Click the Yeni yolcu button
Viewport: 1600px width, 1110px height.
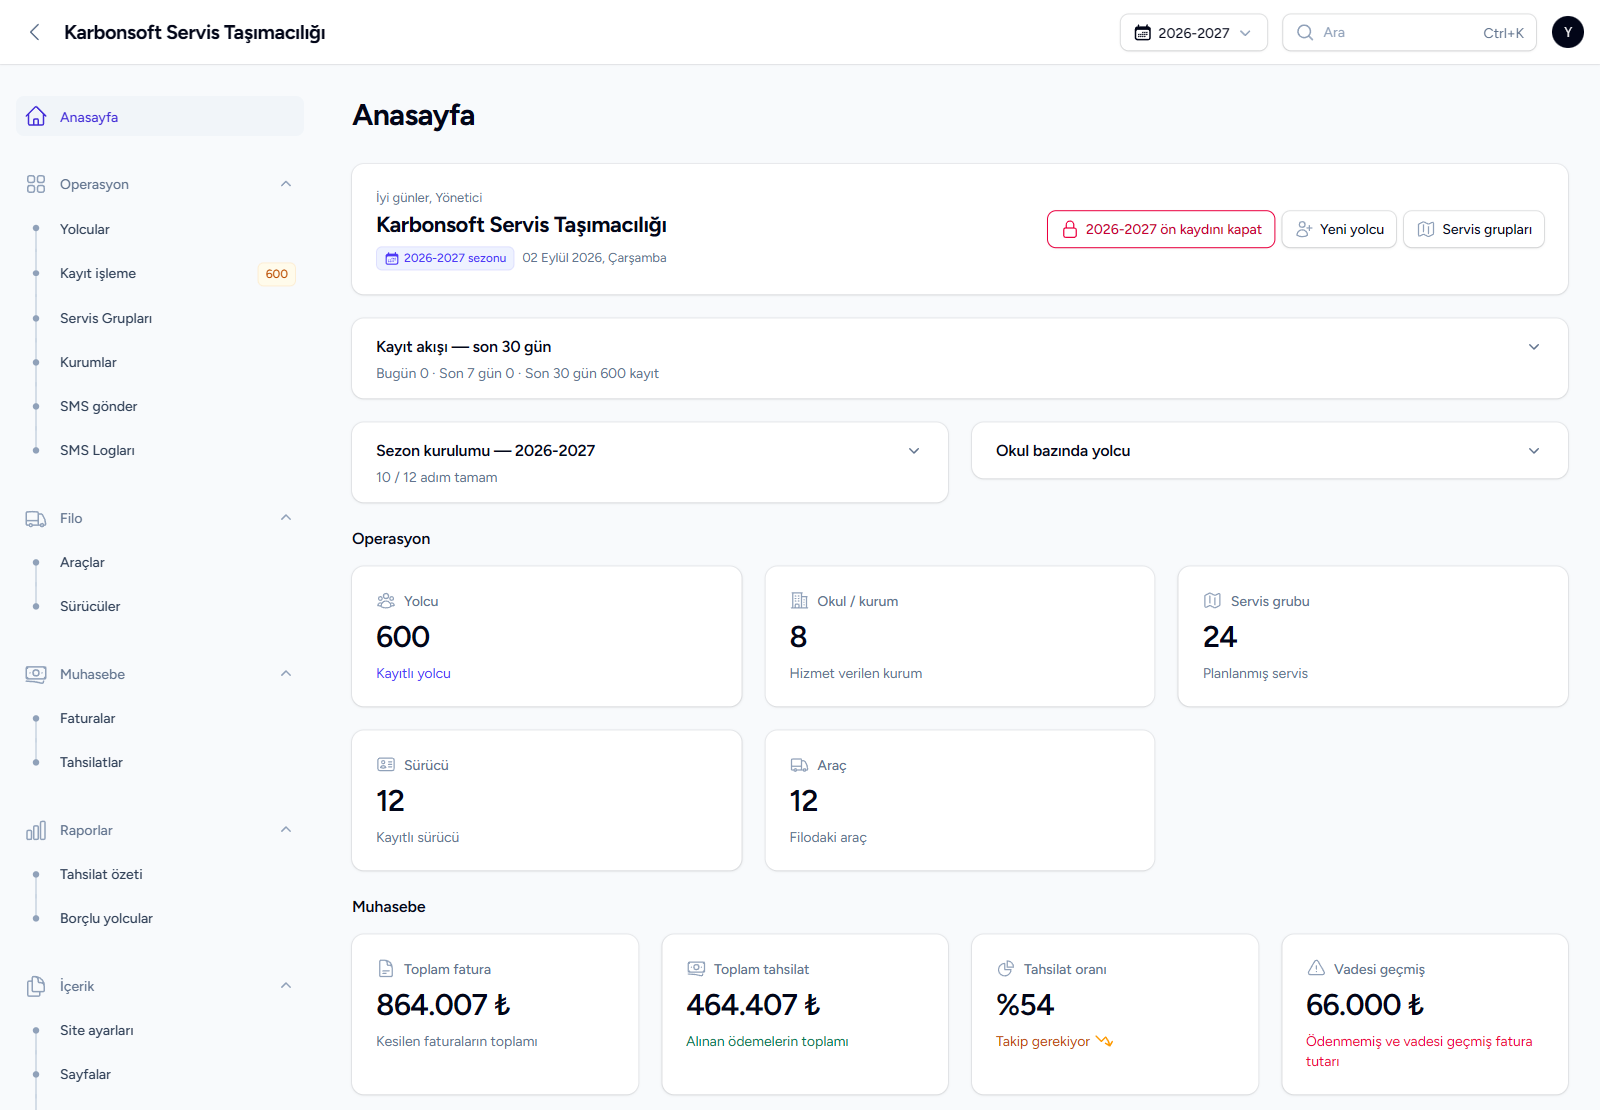(1339, 229)
